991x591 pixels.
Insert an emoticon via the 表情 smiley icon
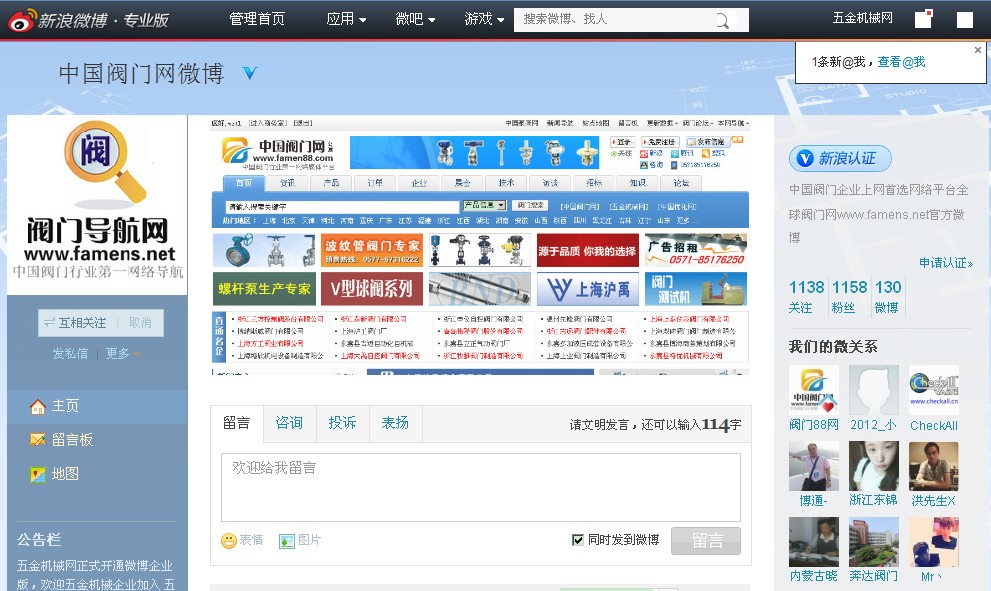pyautogui.click(x=229, y=540)
